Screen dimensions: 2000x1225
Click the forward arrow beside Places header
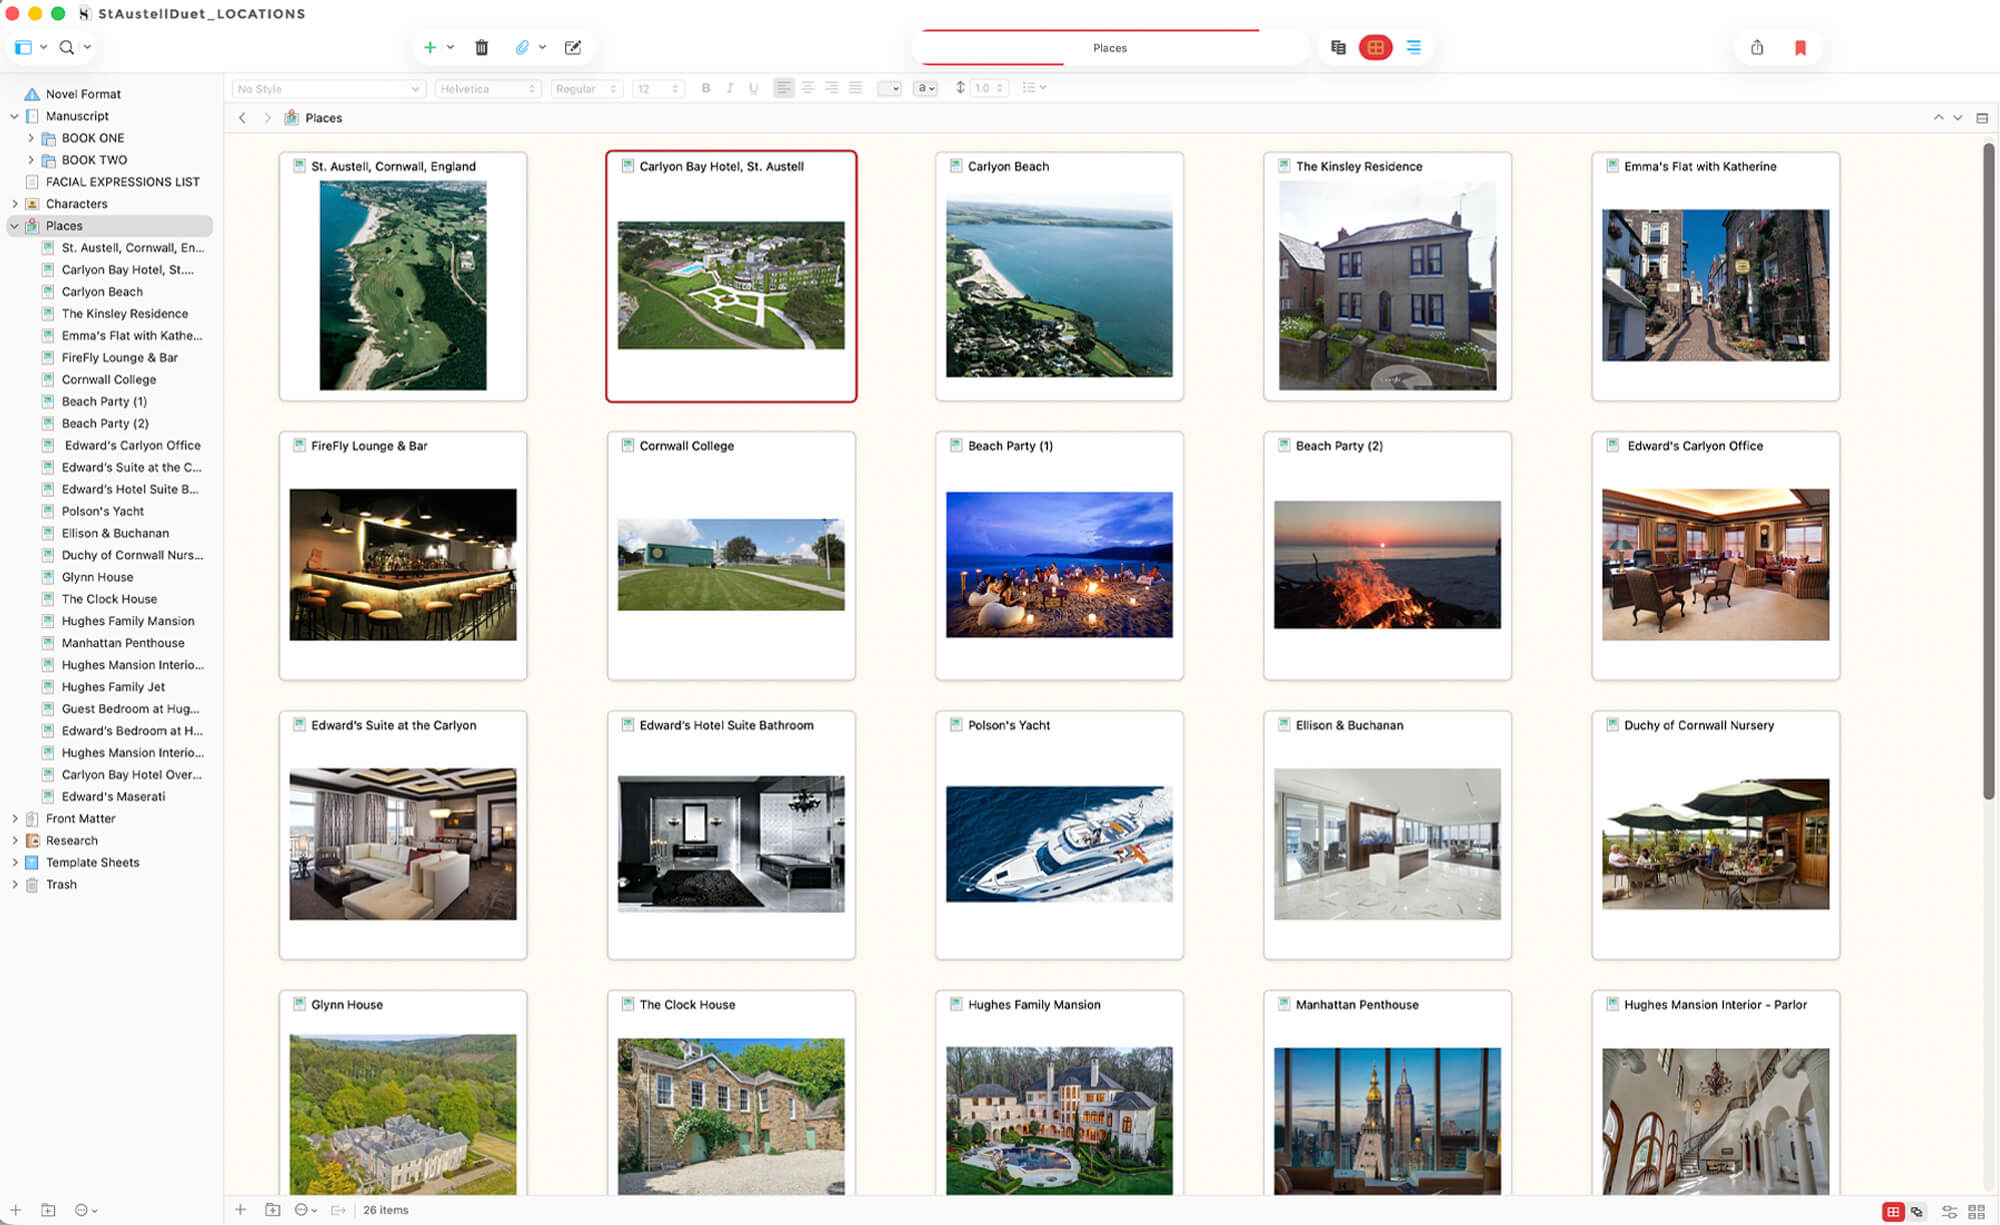(x=267, y=118)
